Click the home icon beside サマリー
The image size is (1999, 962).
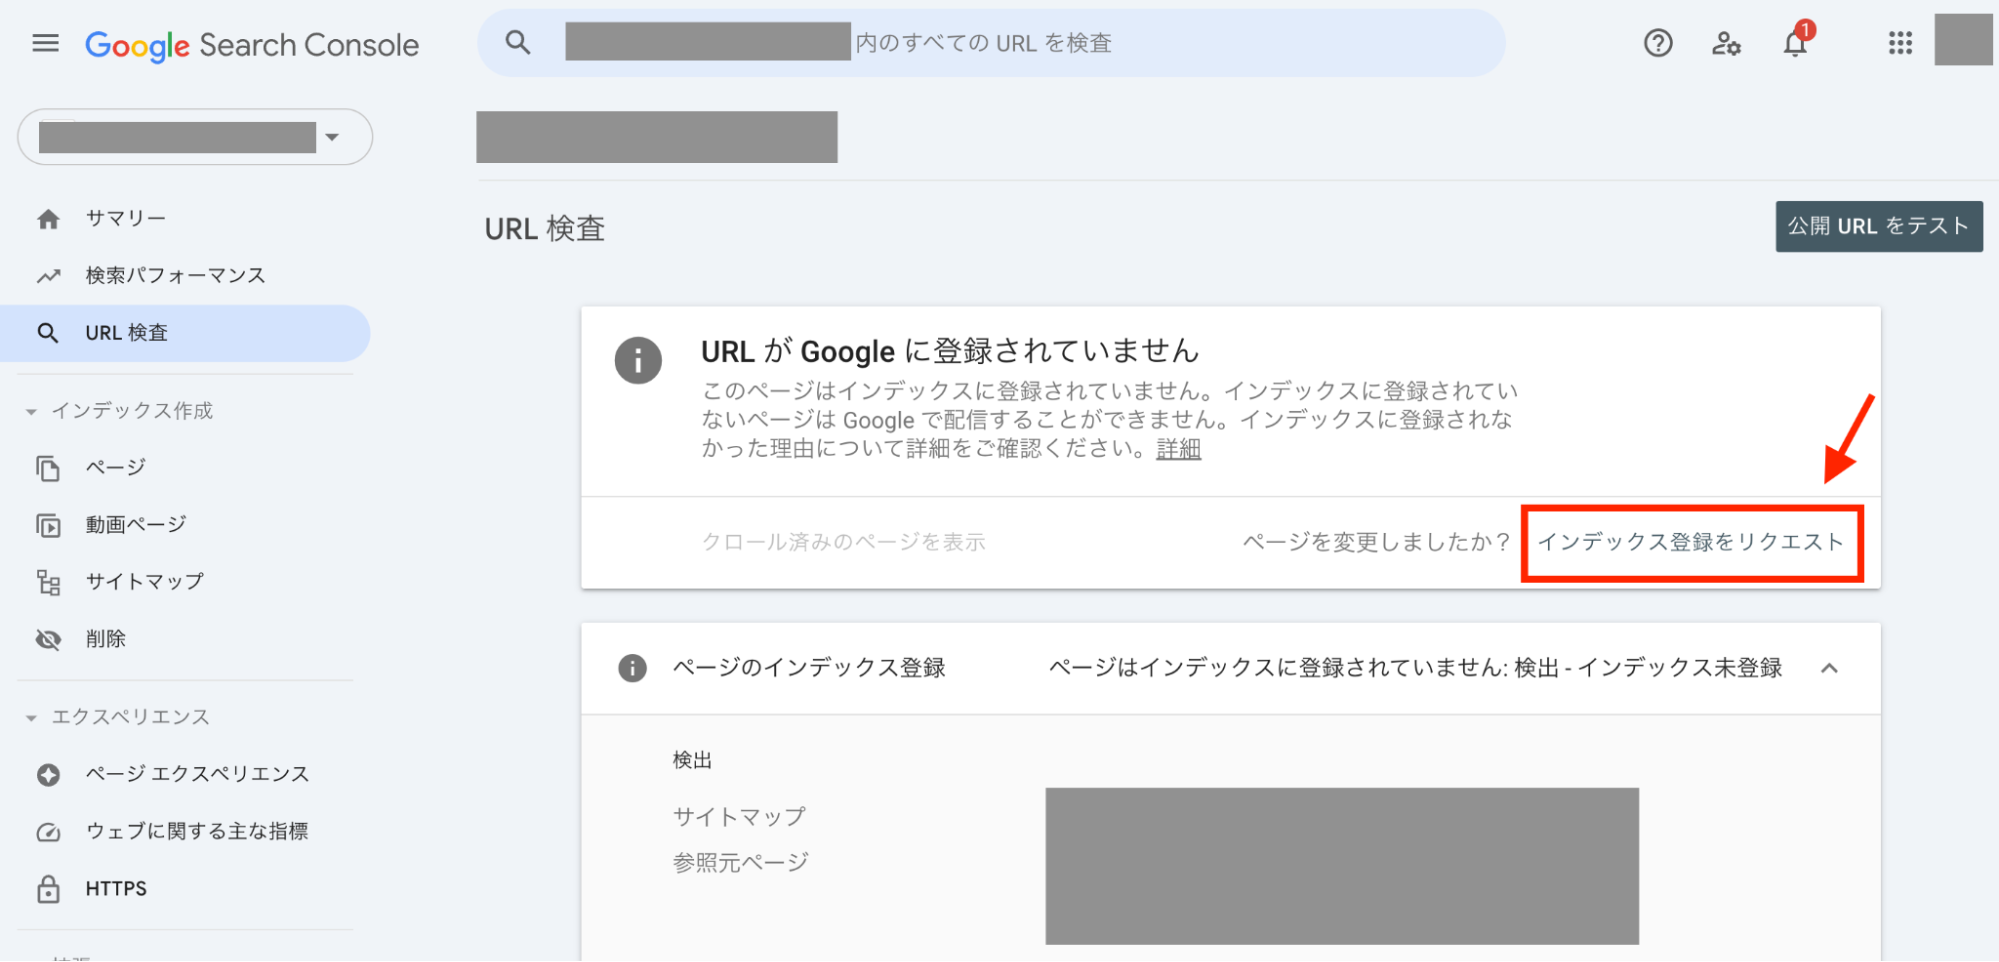[x=48, y=219]
